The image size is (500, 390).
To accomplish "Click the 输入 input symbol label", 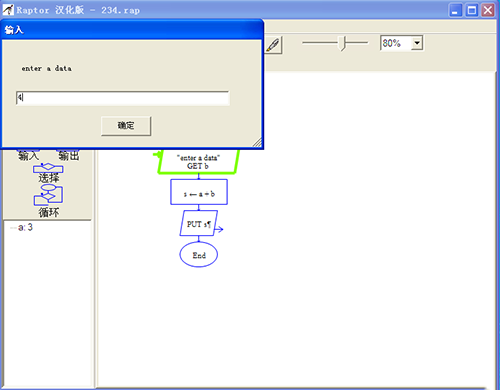I will coord(28,156).
